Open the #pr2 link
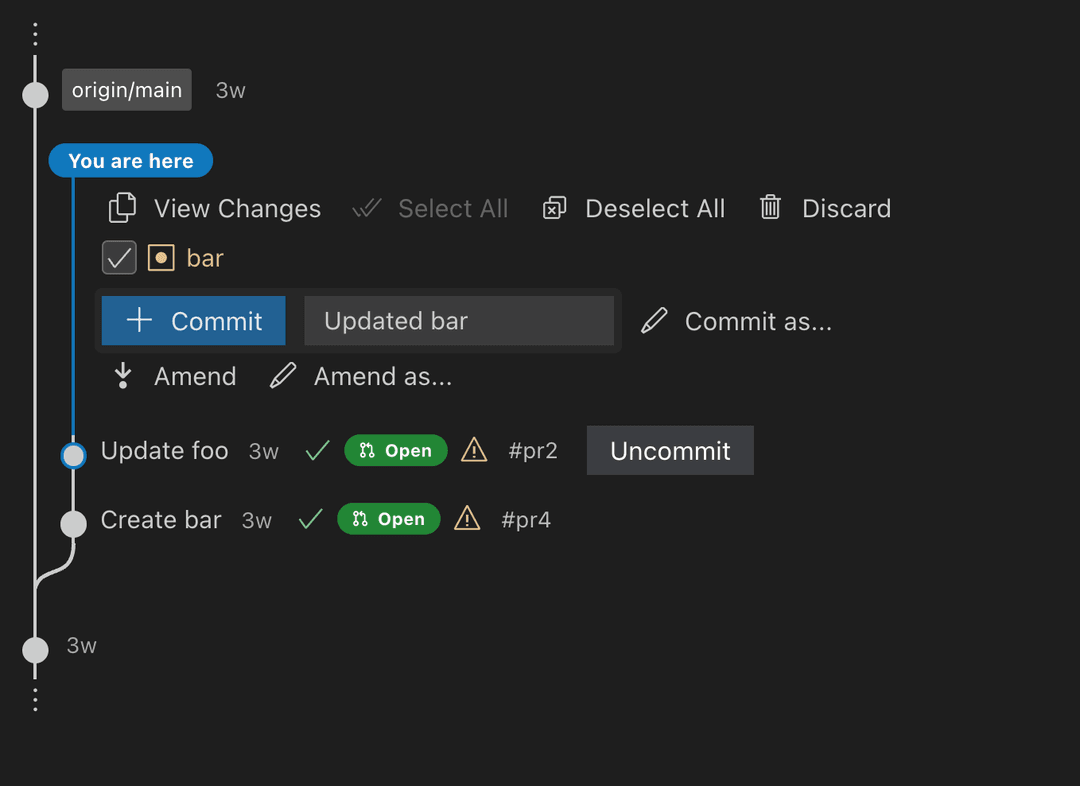 [x=532, y=451]
